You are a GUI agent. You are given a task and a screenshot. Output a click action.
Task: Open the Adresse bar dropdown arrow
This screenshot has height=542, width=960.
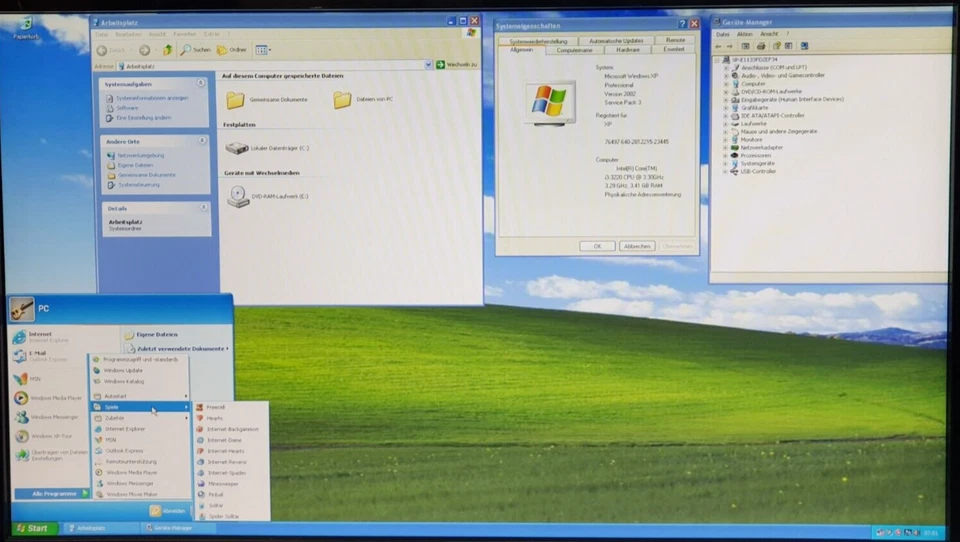428,64
